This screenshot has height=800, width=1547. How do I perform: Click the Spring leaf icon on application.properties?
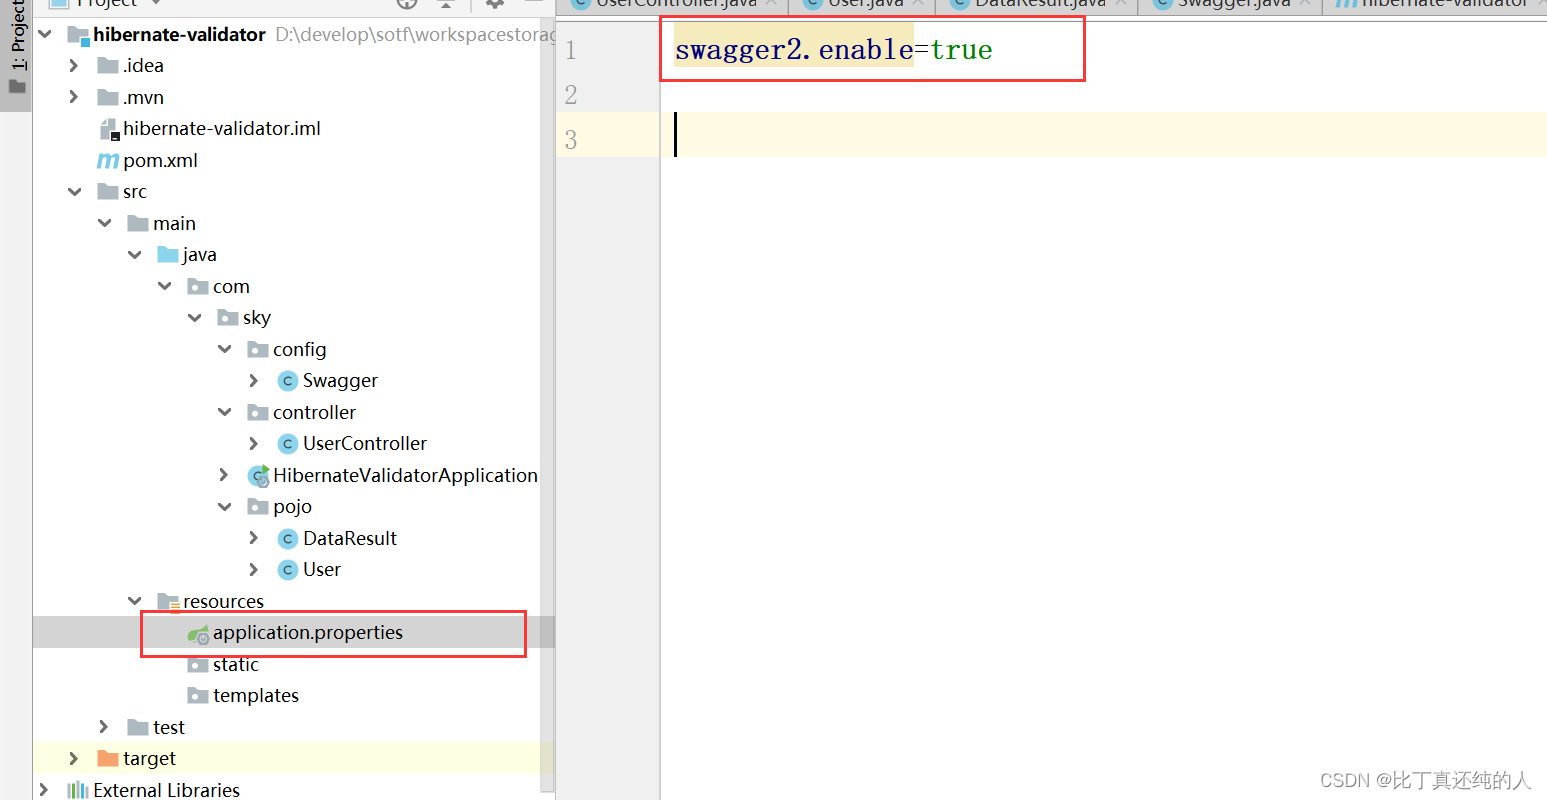pos(197,633)
